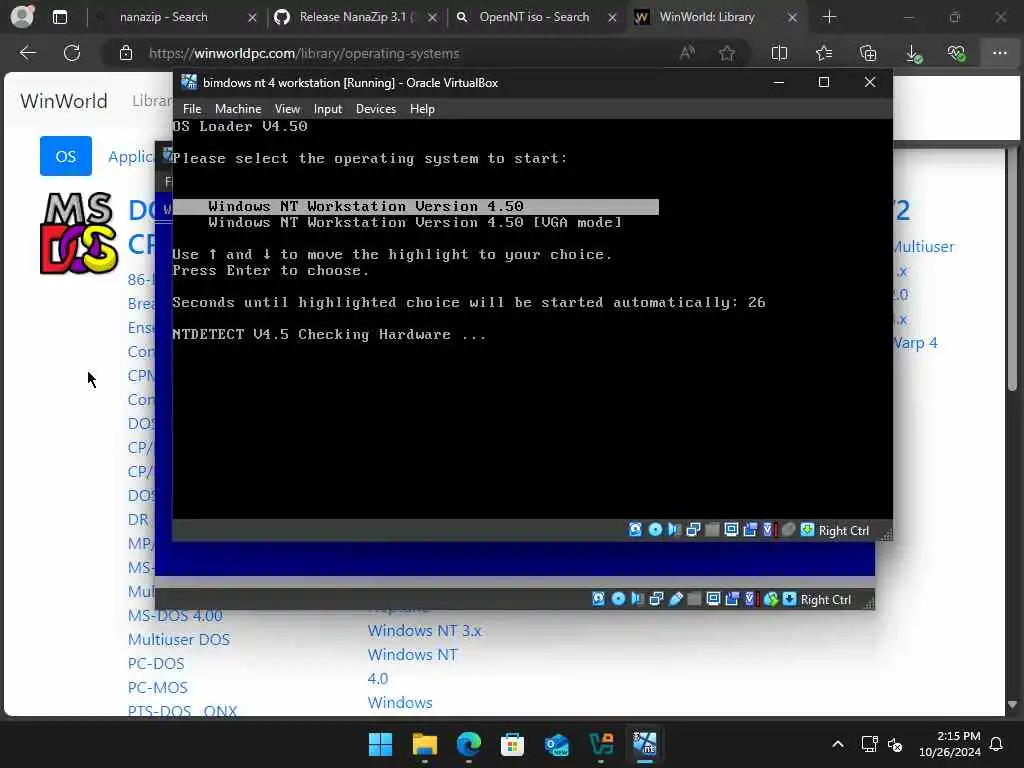
Task: Select the blue OS button on WinWorld
Action: (65, 156)
